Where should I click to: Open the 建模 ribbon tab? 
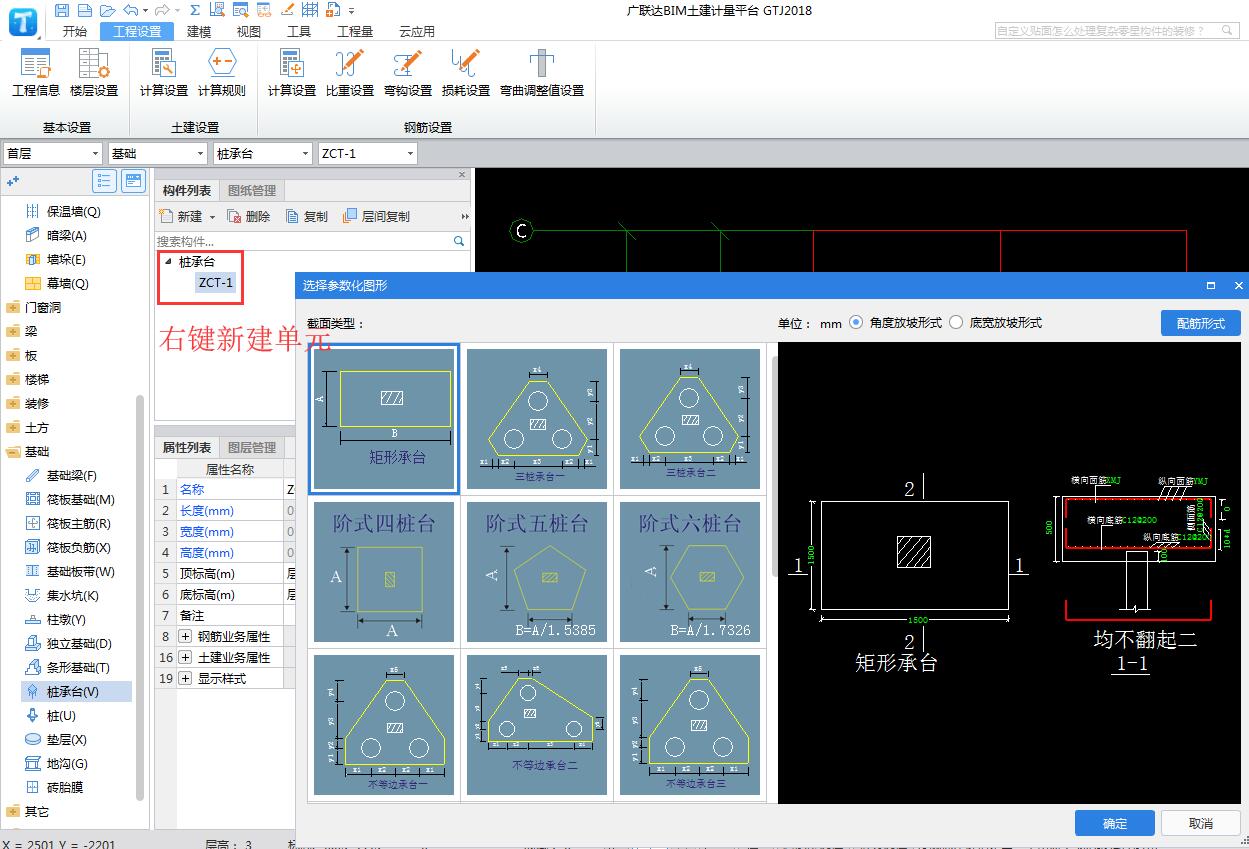pos(199,31)
